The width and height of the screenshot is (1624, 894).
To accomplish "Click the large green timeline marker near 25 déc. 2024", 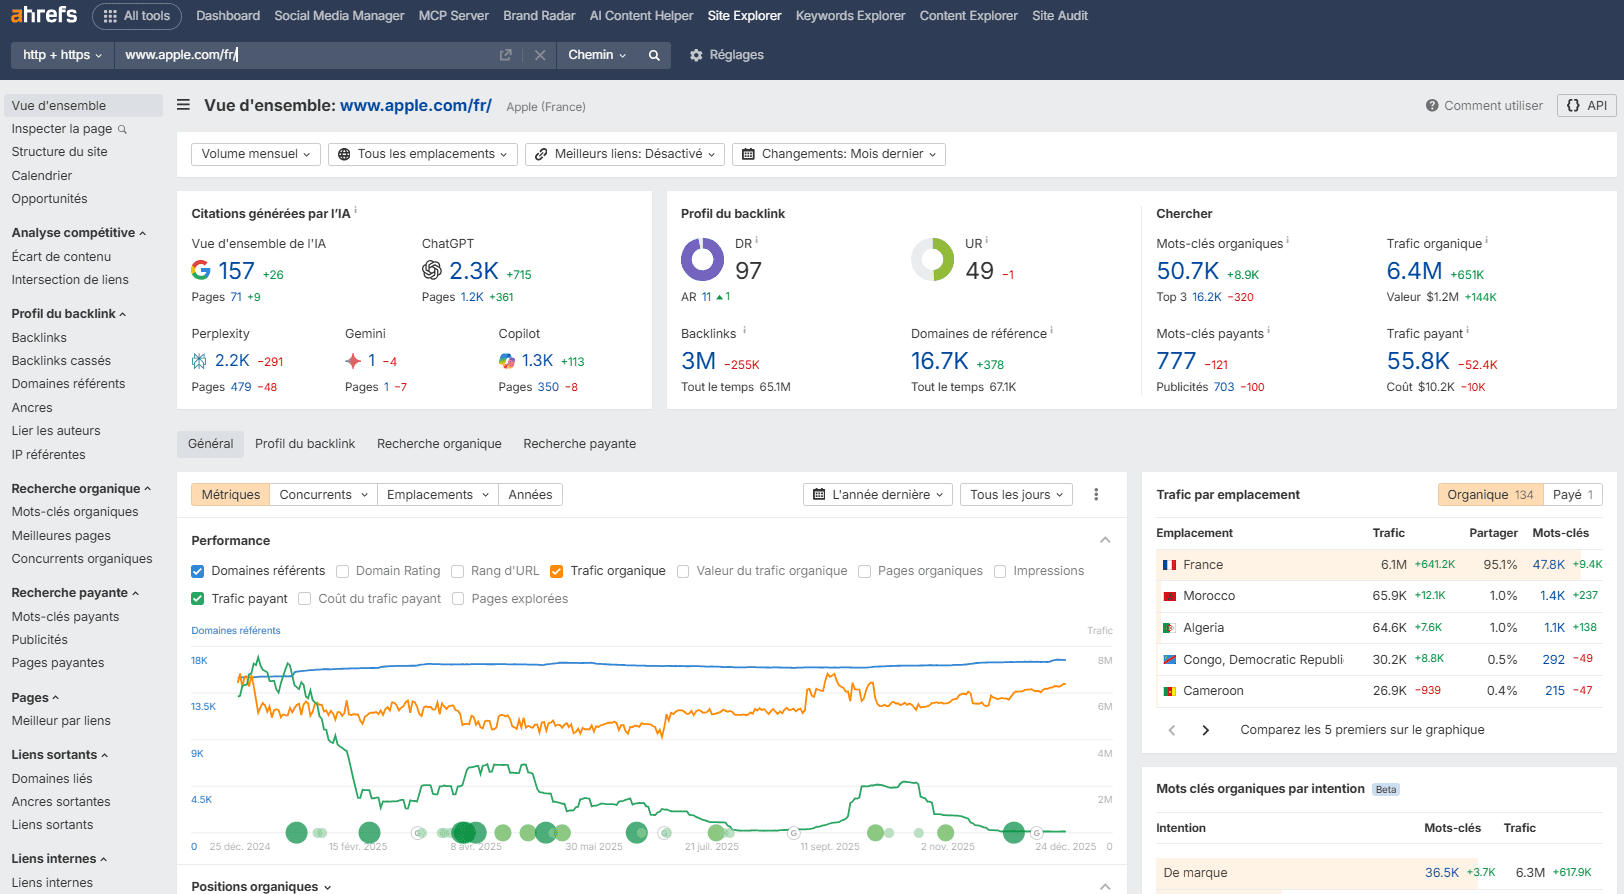I will (296, 832).
